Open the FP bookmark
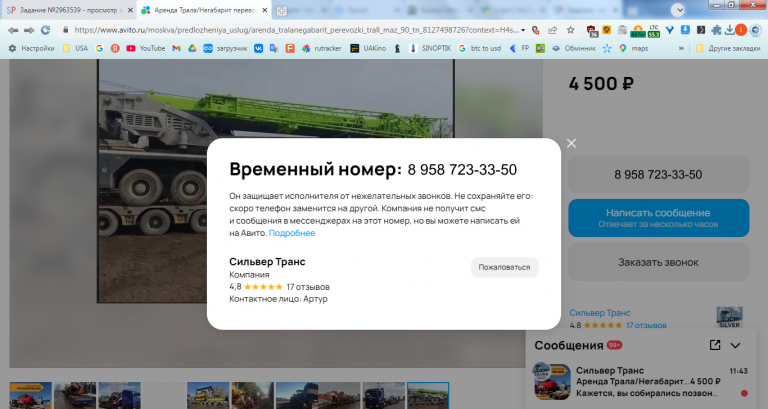This screenshot has height=409, width=768. 520,48
